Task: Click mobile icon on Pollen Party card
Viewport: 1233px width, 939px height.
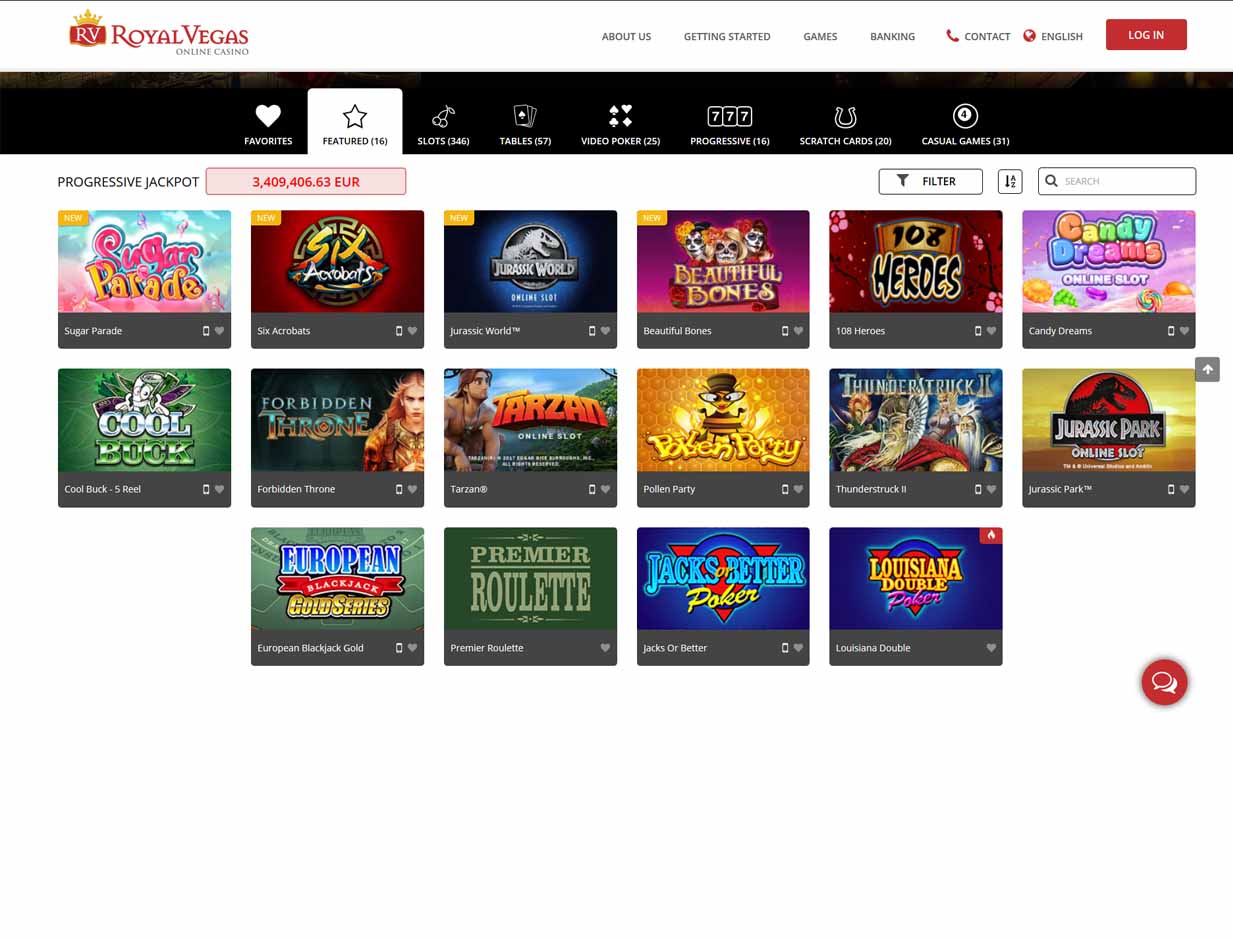Action: (785, 490)
